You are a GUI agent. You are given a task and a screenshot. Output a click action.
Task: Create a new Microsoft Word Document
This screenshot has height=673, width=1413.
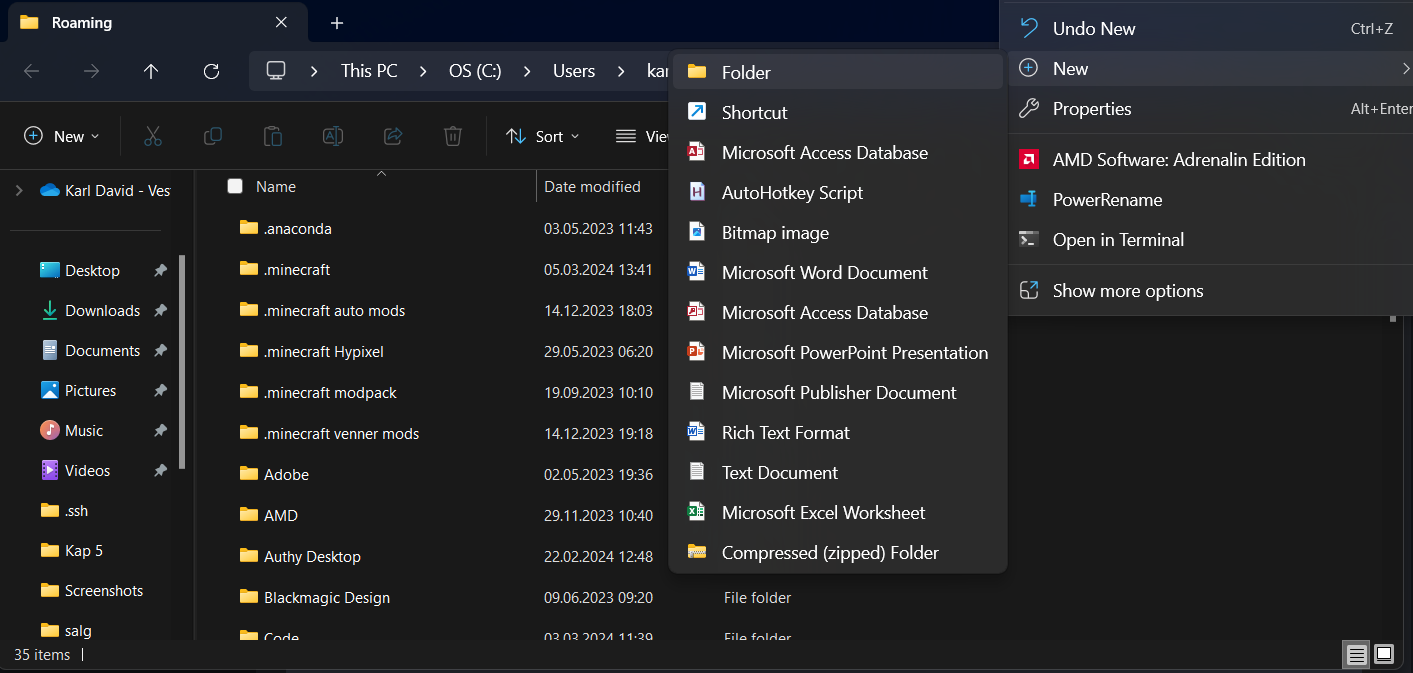pyautogui.click(x=838, y=272)
